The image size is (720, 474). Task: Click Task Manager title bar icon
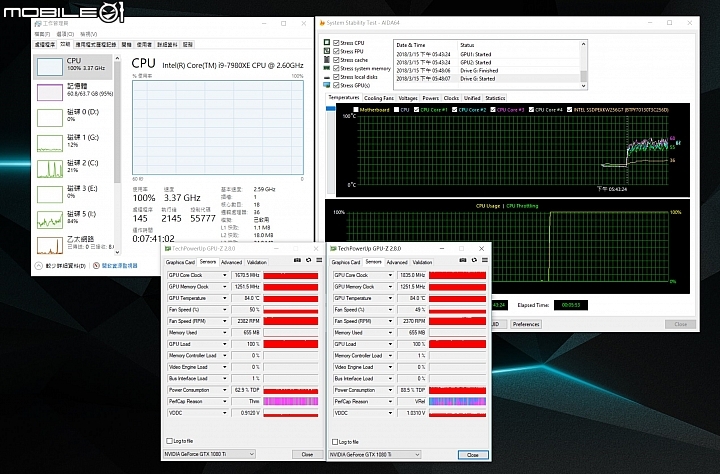tap(38, 23)
